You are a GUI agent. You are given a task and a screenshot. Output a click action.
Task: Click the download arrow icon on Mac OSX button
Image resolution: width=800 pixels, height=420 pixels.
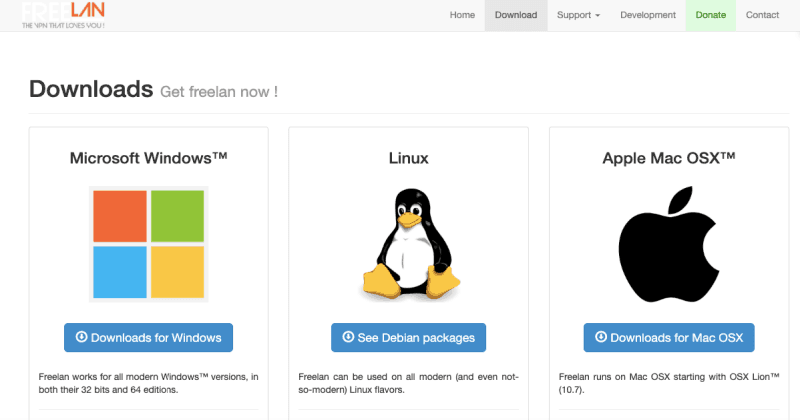[601, 337]
